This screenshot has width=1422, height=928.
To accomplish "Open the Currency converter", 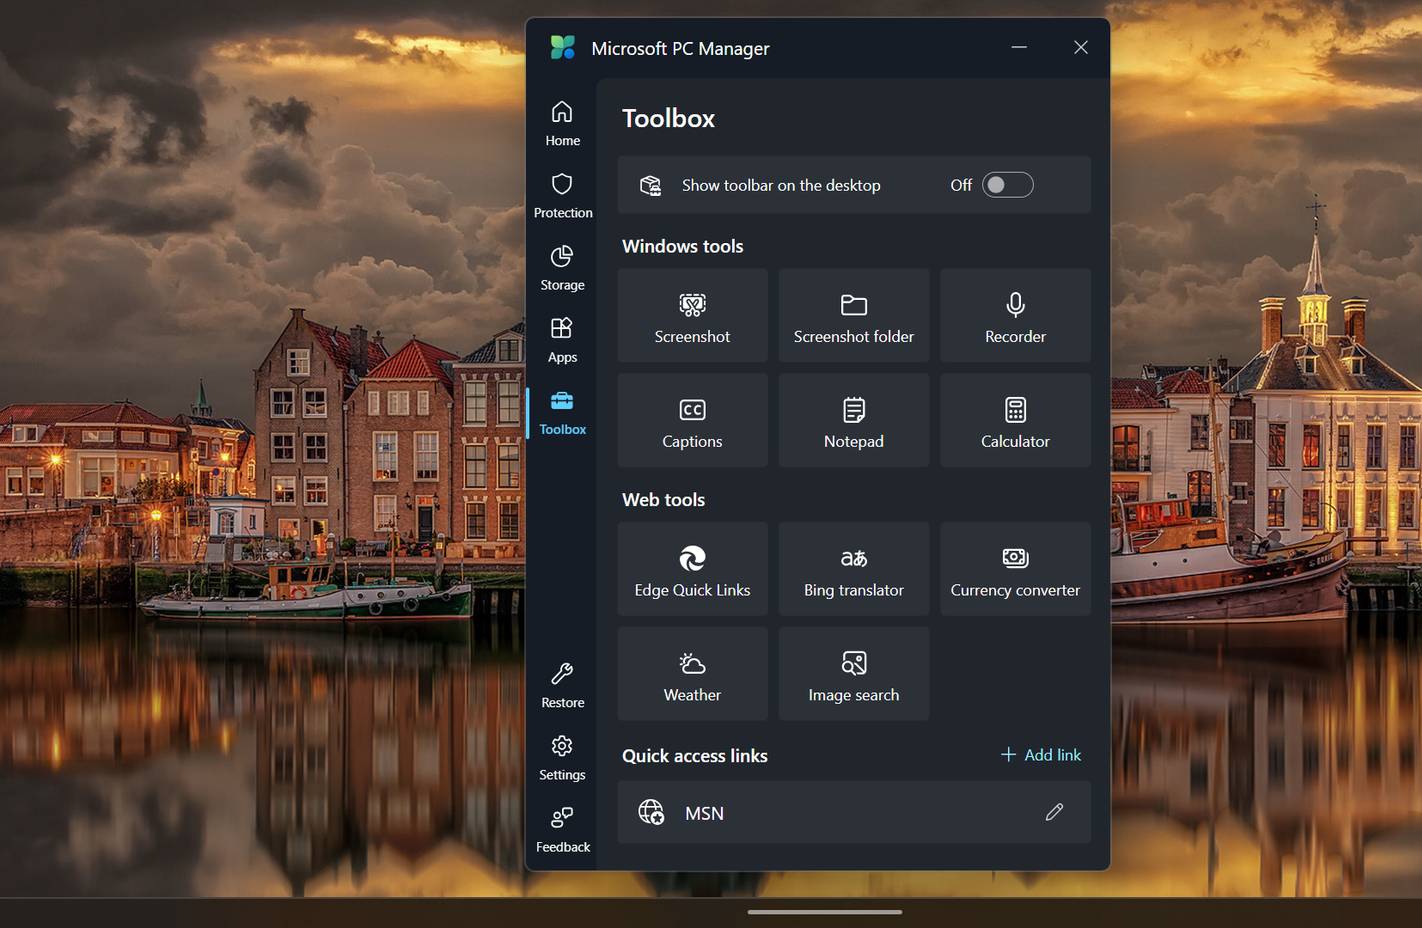I will [x=1014, y=569].
